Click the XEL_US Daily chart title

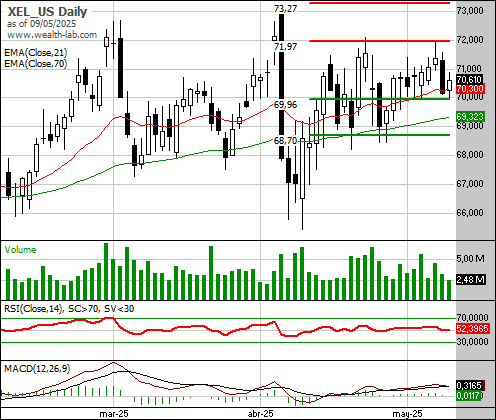pyautogui.click(x=47, y=12)
